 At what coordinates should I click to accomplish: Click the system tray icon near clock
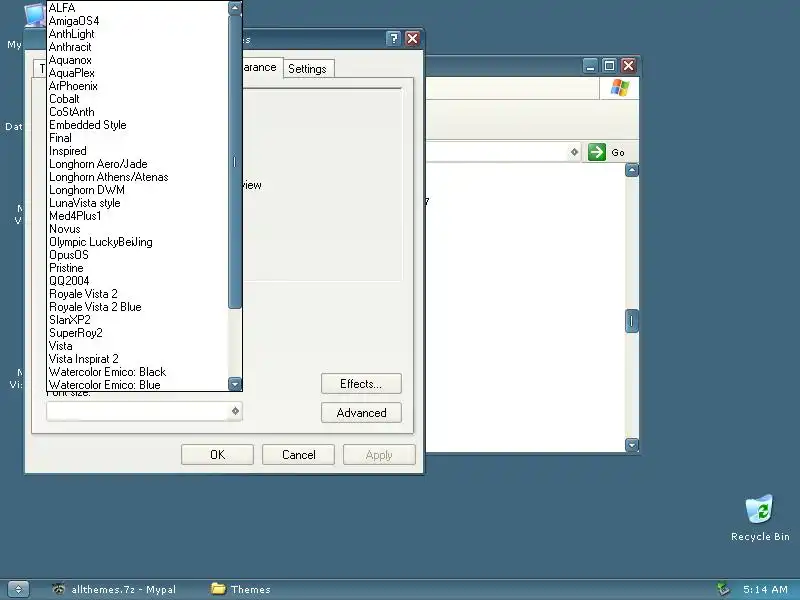(x=723, y=589)
